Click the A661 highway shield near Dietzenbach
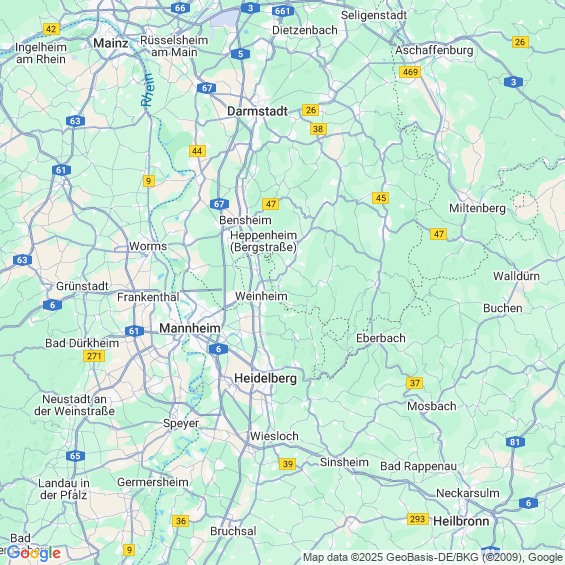 pyautogui.click(x=282, y=11)
